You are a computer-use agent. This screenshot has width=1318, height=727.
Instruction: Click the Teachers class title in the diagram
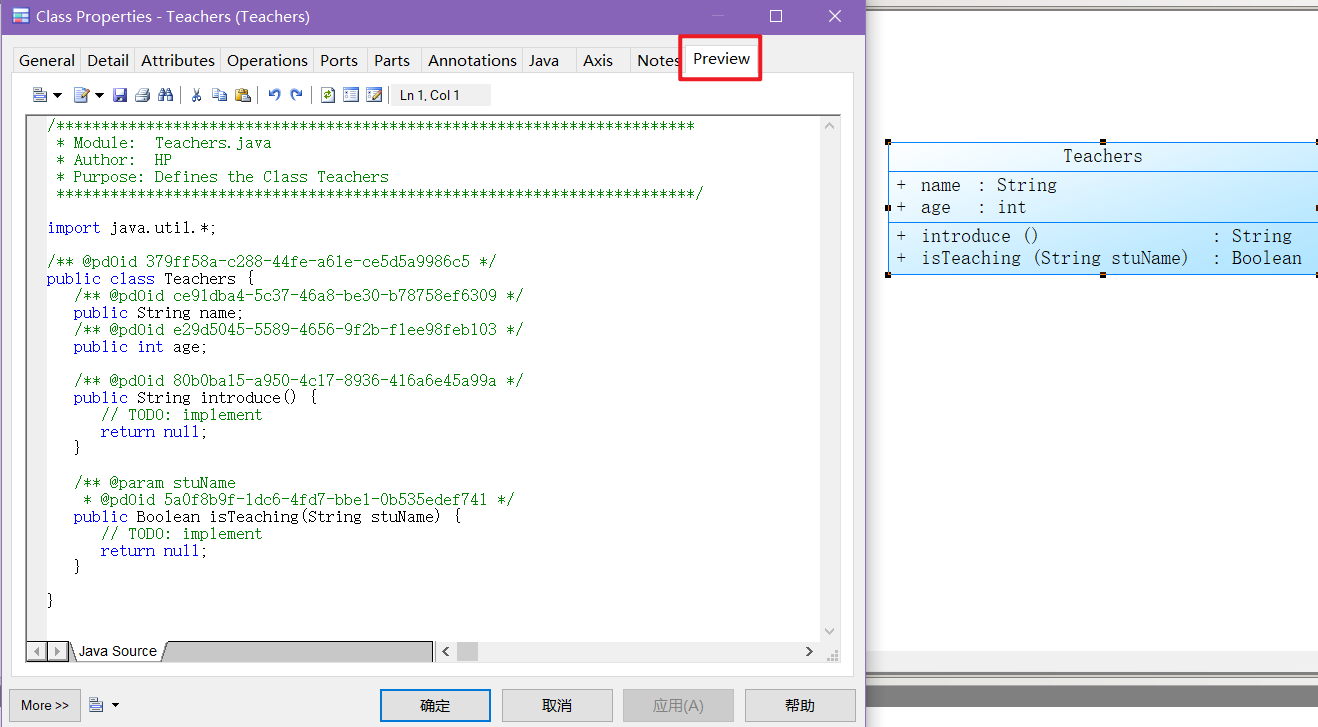coord(1102,156)
